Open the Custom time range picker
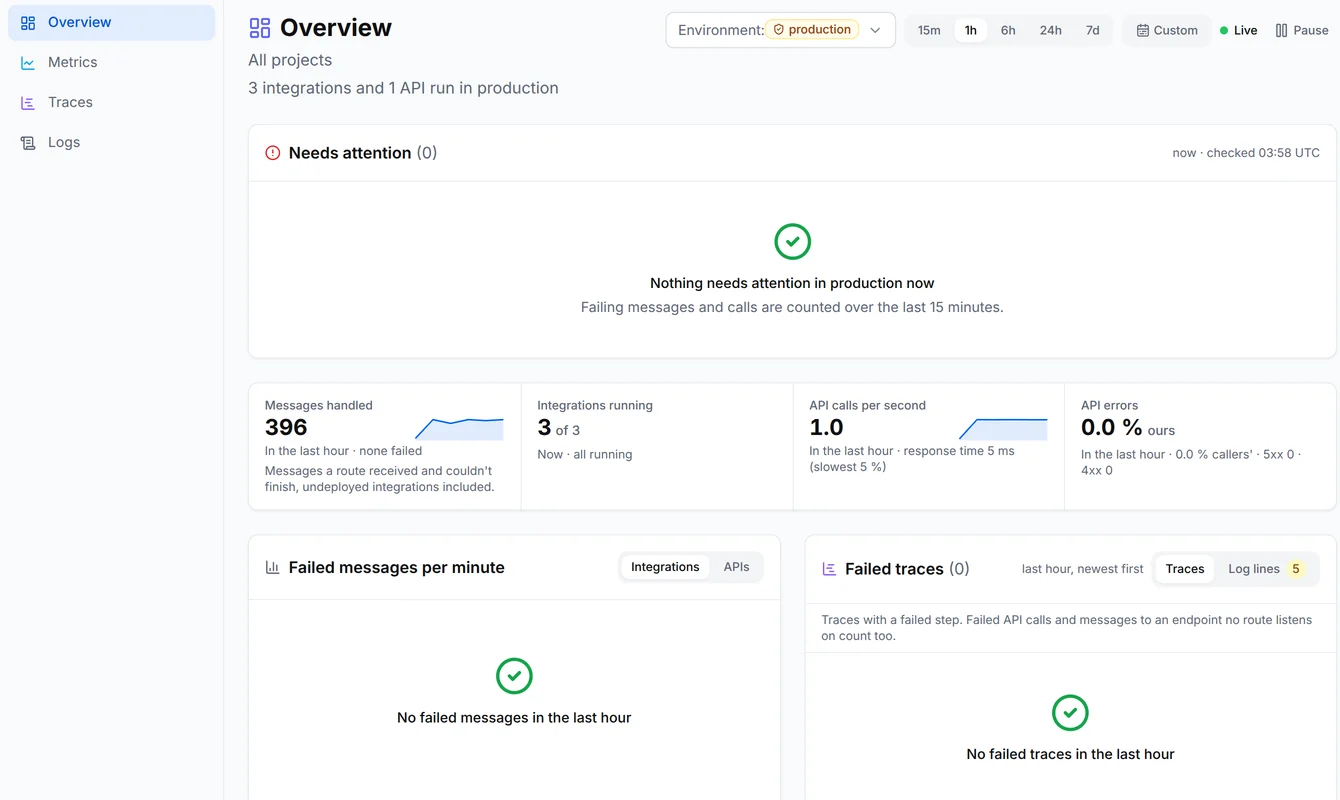This screenshot has width=1340, height=800. 1167,30
